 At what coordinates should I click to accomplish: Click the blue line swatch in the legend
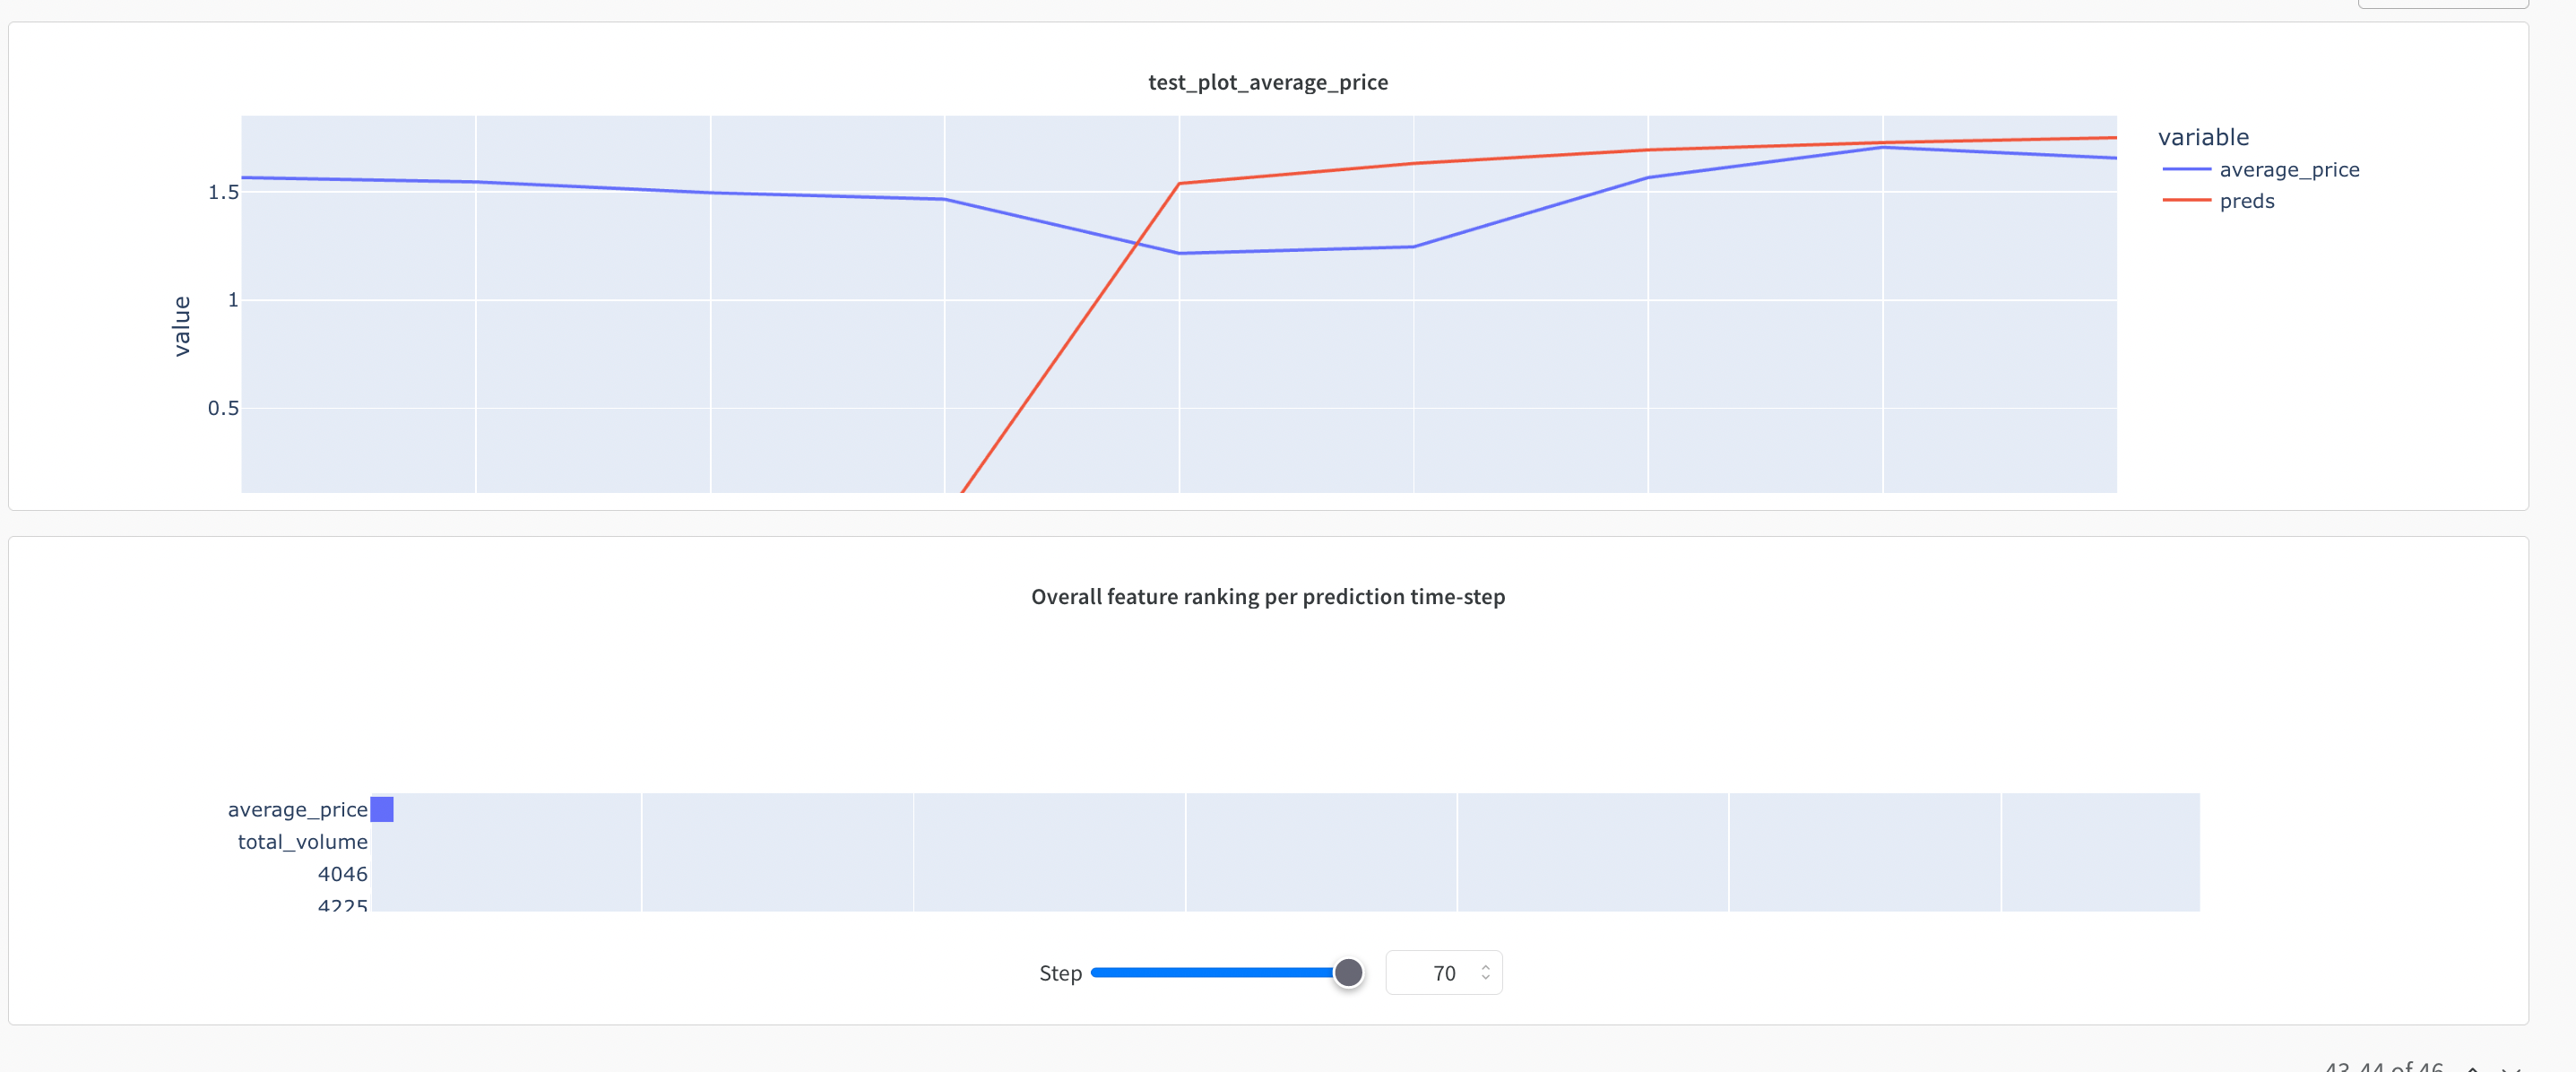click(x=2186, y=170)
